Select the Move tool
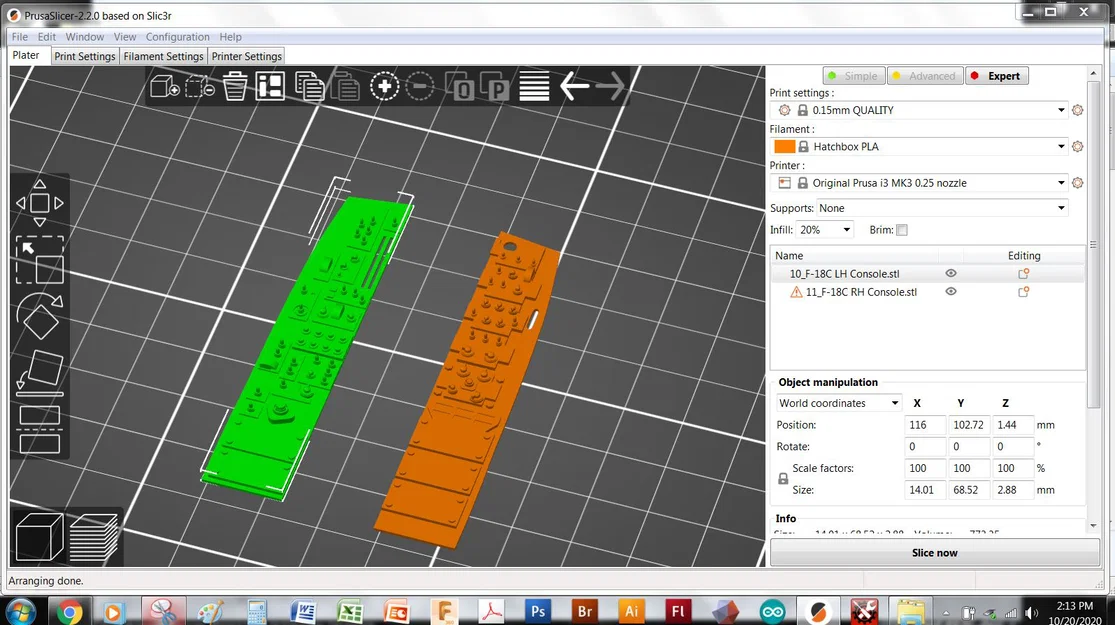The width and height of the screenshot is (1115, 625). [x=40, y=203]
